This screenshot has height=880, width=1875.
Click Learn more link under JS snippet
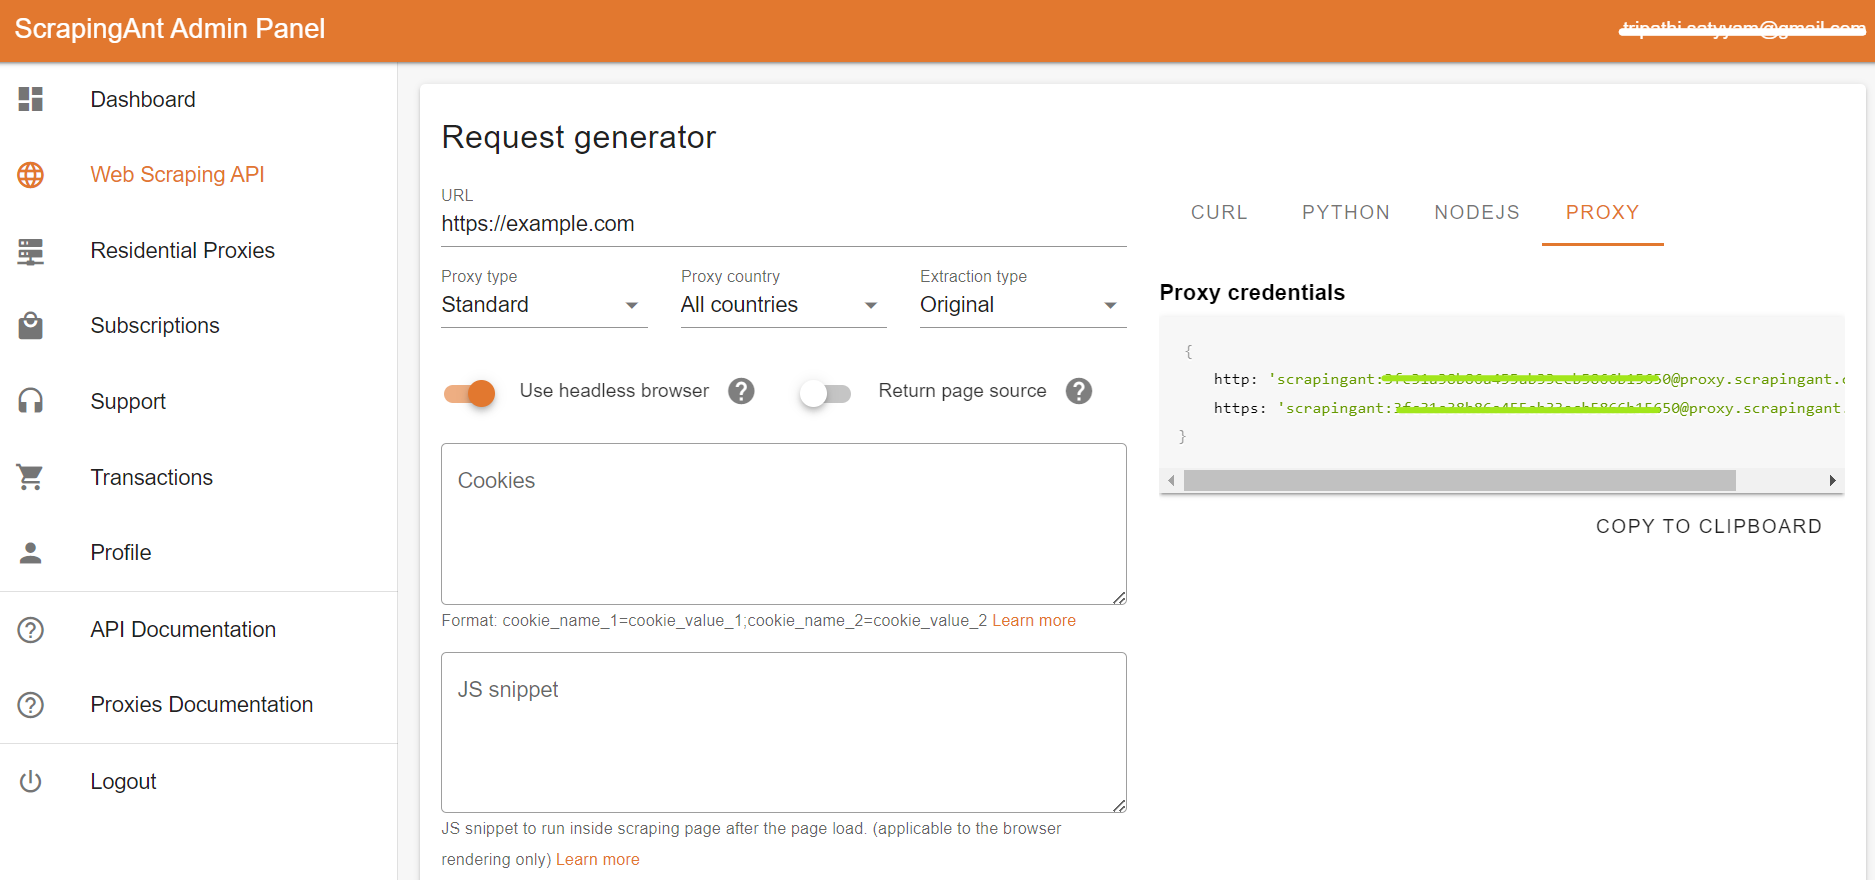(597, 860)
